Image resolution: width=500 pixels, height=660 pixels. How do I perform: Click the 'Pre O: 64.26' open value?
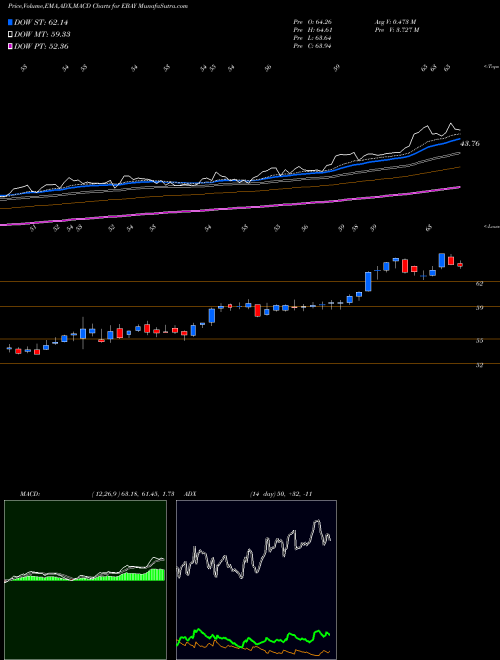click(312, 22)
